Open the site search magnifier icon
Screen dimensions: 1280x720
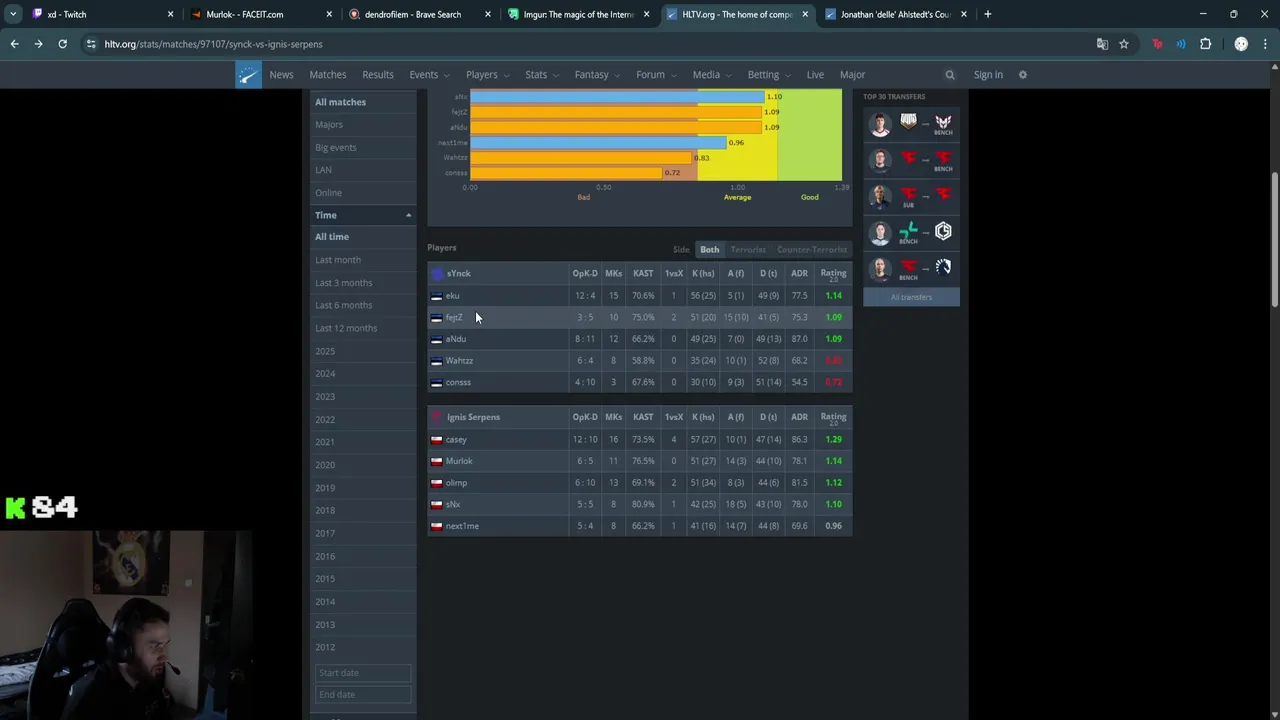coord(950,75)
